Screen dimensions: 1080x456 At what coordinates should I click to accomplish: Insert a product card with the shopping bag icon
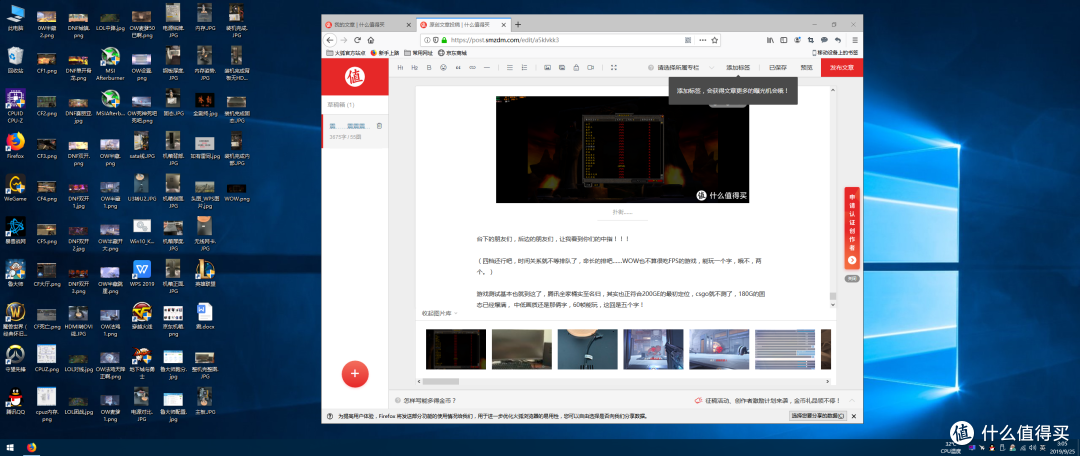[x=577, y=68]
